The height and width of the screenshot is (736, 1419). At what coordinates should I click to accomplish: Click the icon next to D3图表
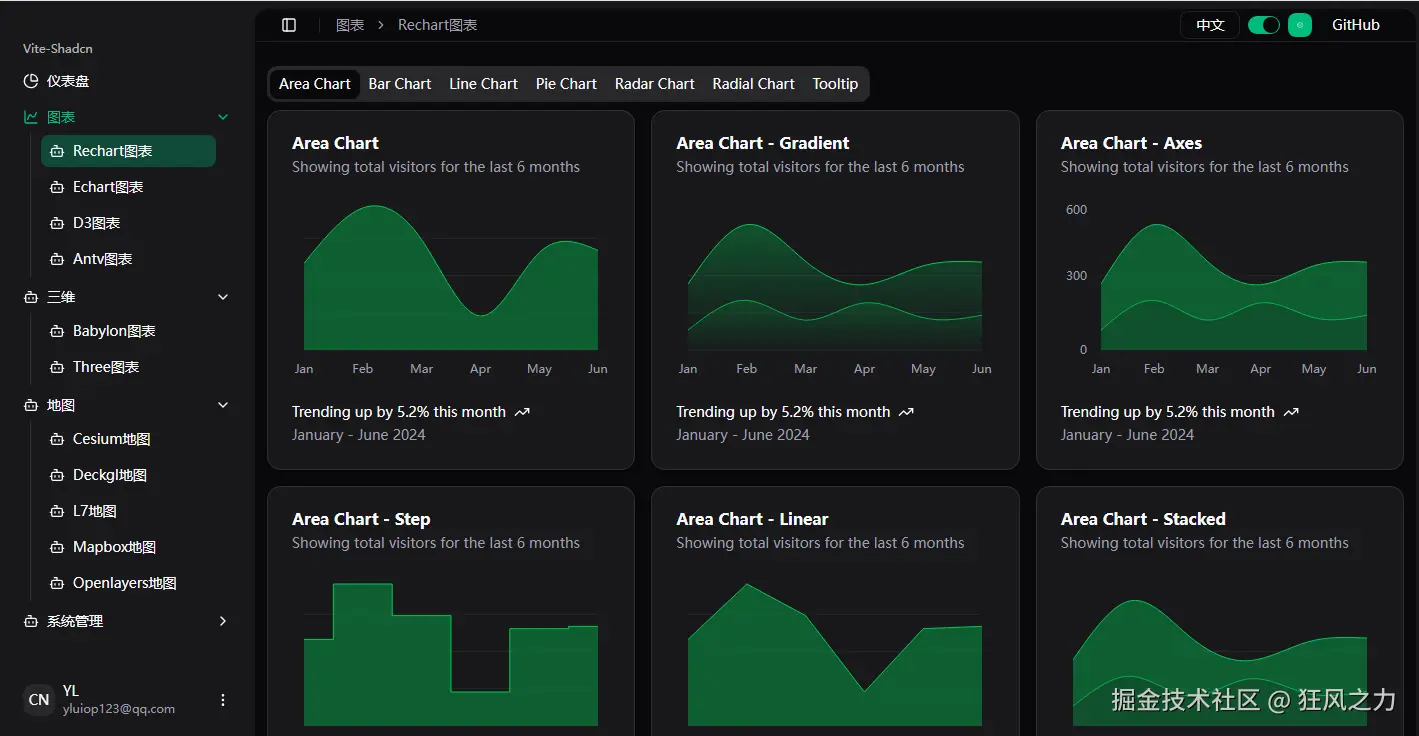pyautogui.click(x=57, y=223)
